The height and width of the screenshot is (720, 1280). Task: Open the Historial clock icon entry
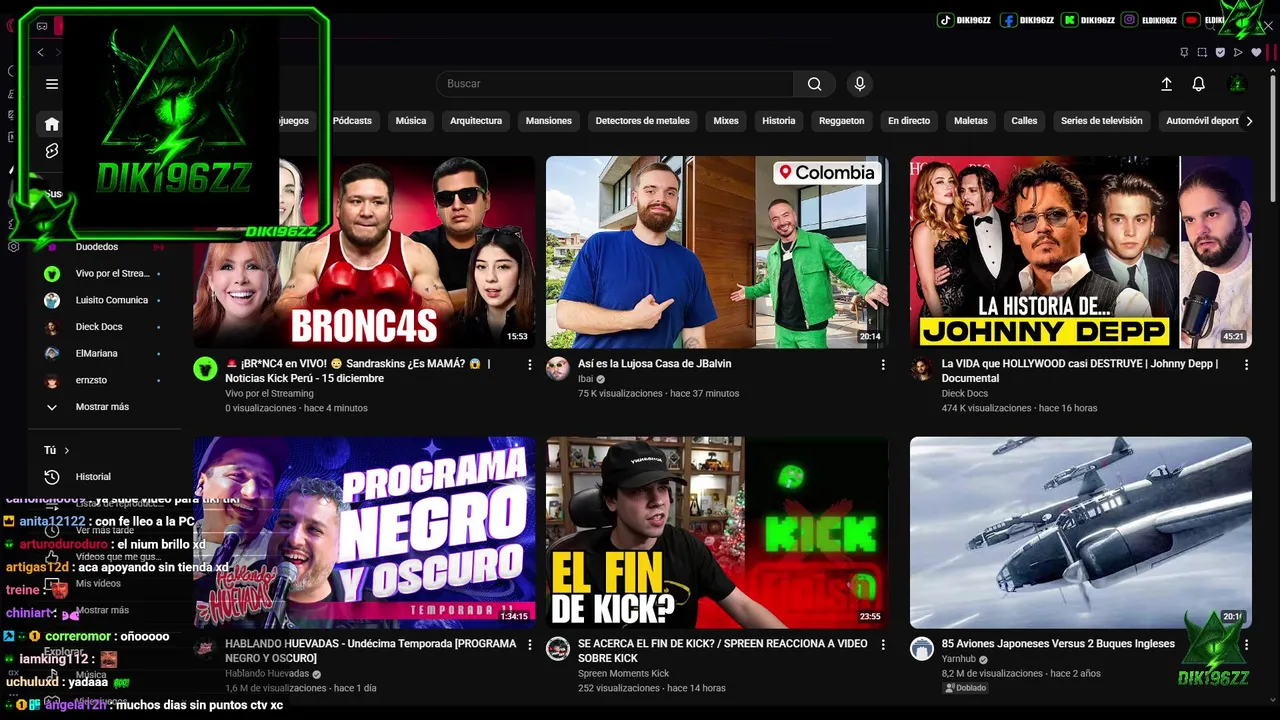tap(52, 477)
